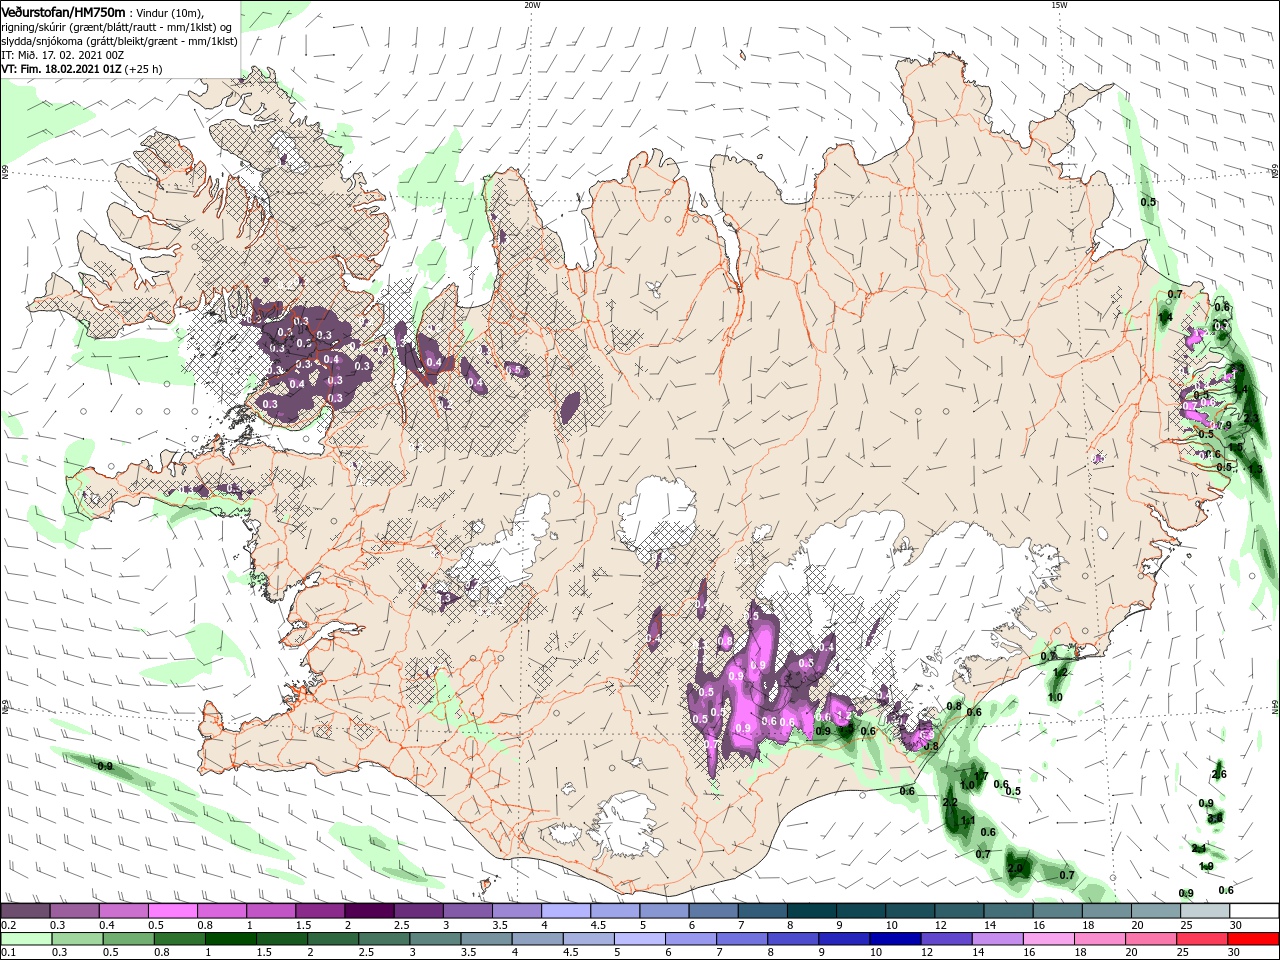Screen dimensions: 1280x960
Task: Click the light lavender snow swatch starting at 4
Action: (x=565, y=911)
